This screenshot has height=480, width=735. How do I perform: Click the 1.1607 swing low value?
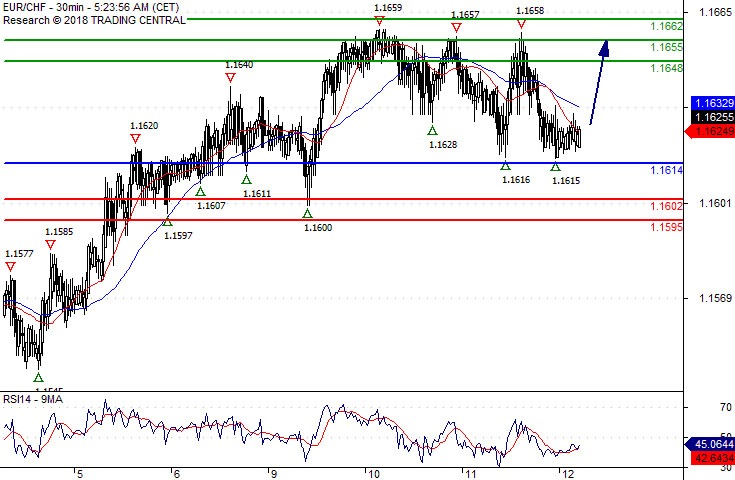(x=211, y=205)
